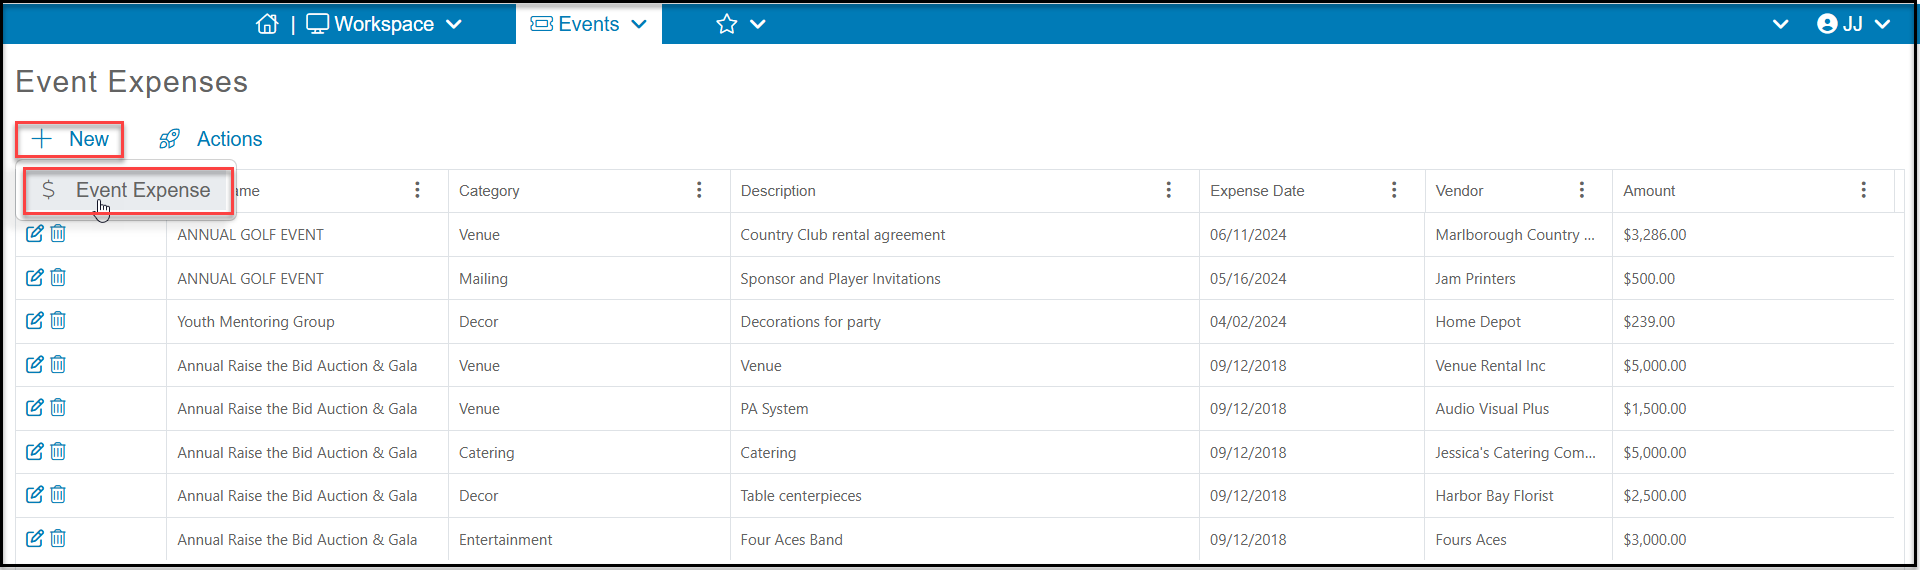Screen dimensions: 1920x570
Task: Open the Events tab menu
Action: click(588, 24)
